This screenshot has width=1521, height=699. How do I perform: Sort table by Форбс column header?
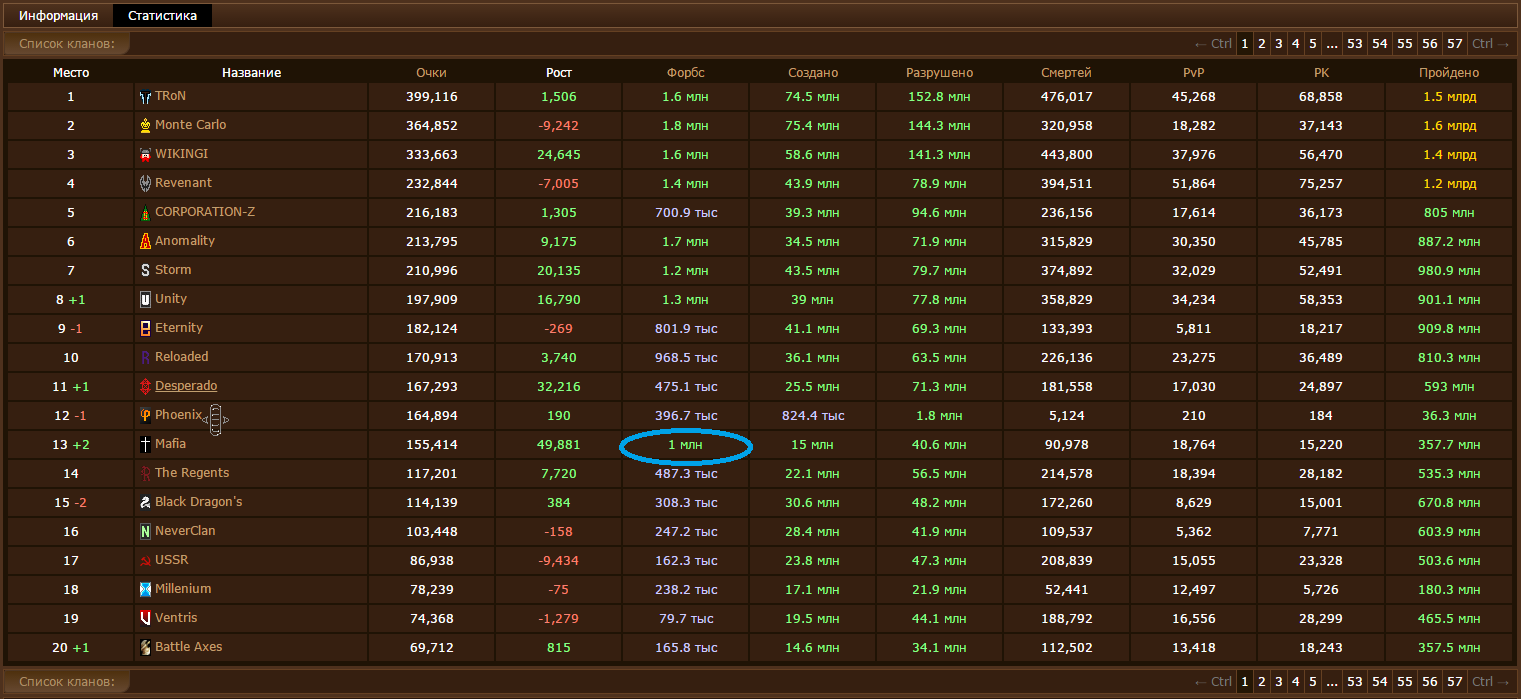pos(686,73)
